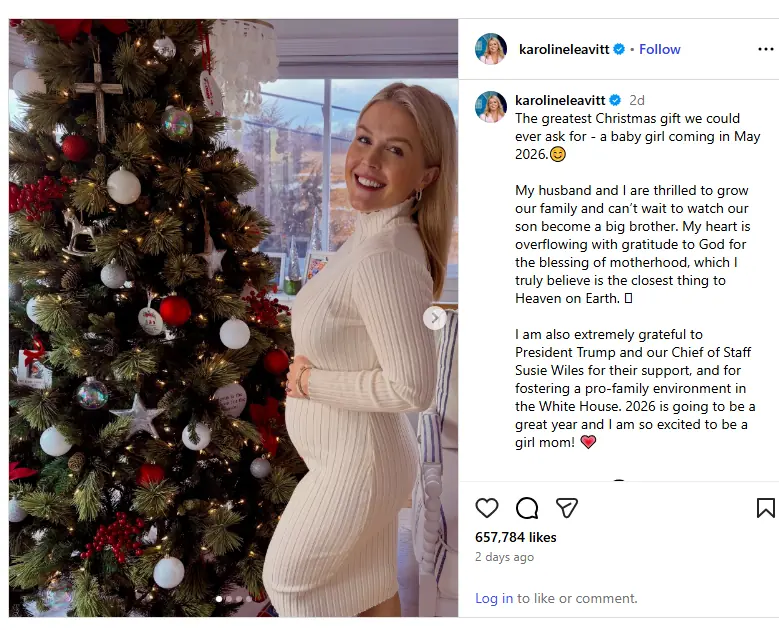The image size is (779, 630).
Task: Click the Log in link
Action: (x=494, y=598)
